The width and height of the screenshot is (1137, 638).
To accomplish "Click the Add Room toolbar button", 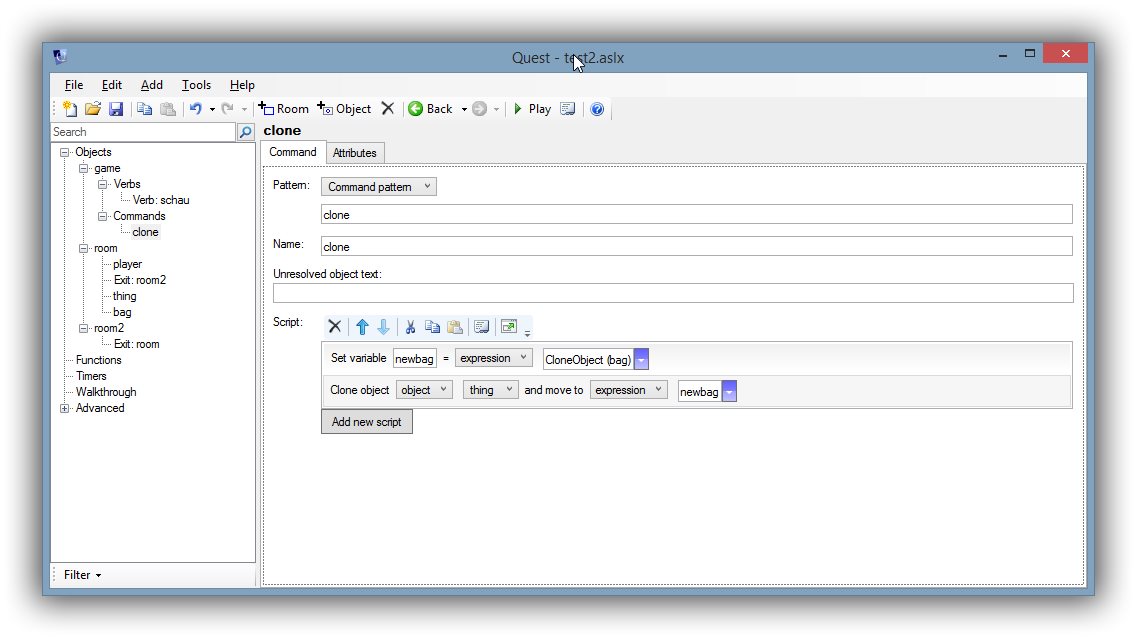I will (x=284, y=109).
